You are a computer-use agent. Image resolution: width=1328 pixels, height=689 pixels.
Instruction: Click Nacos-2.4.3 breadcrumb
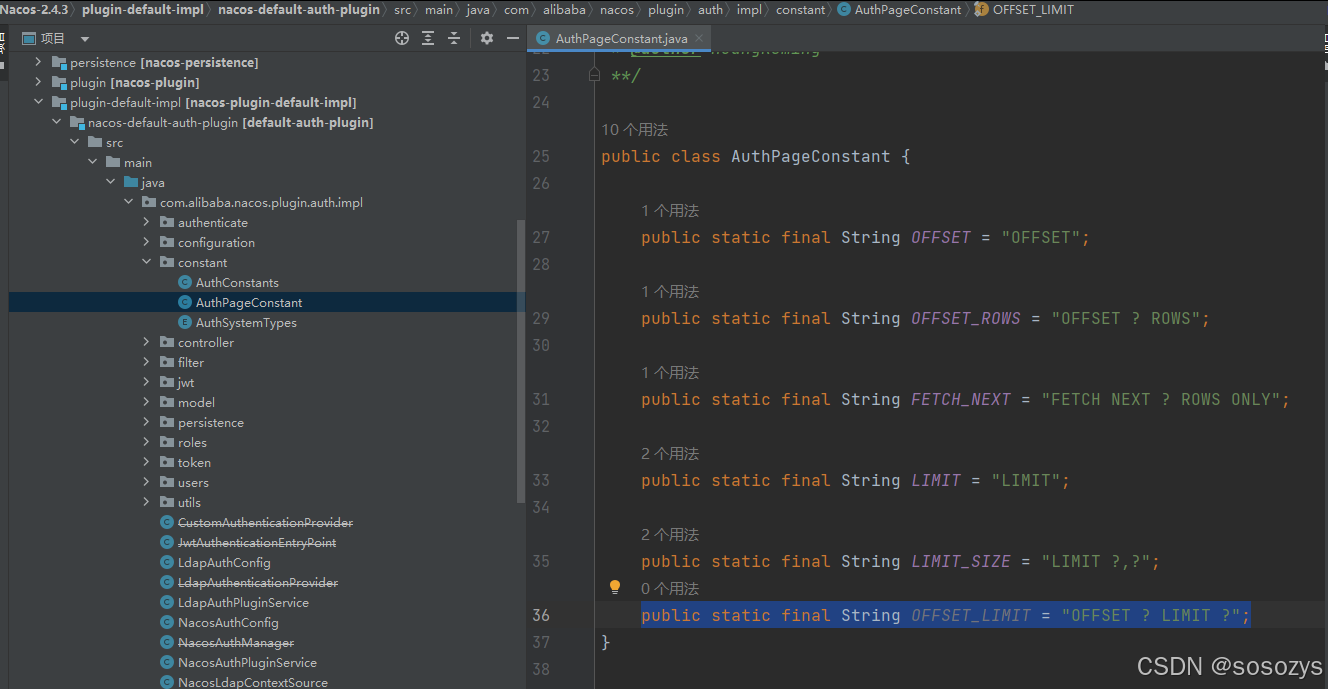tap(35, 9)
